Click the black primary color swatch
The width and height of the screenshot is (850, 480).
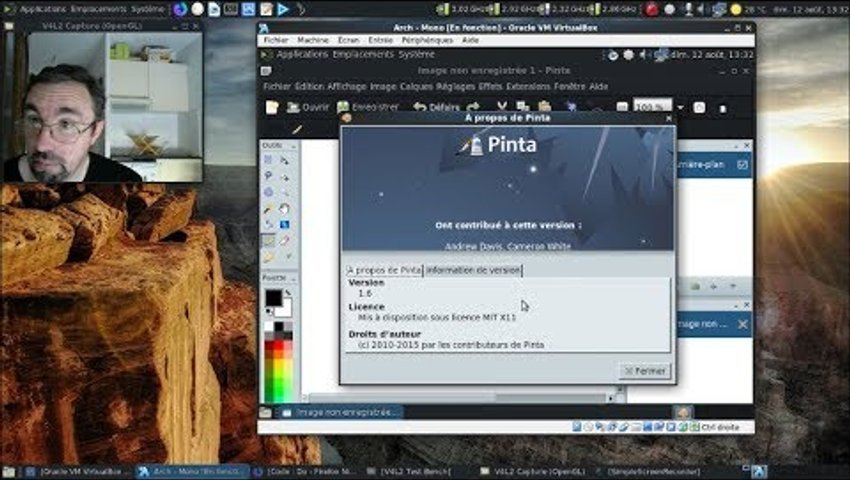273,298
